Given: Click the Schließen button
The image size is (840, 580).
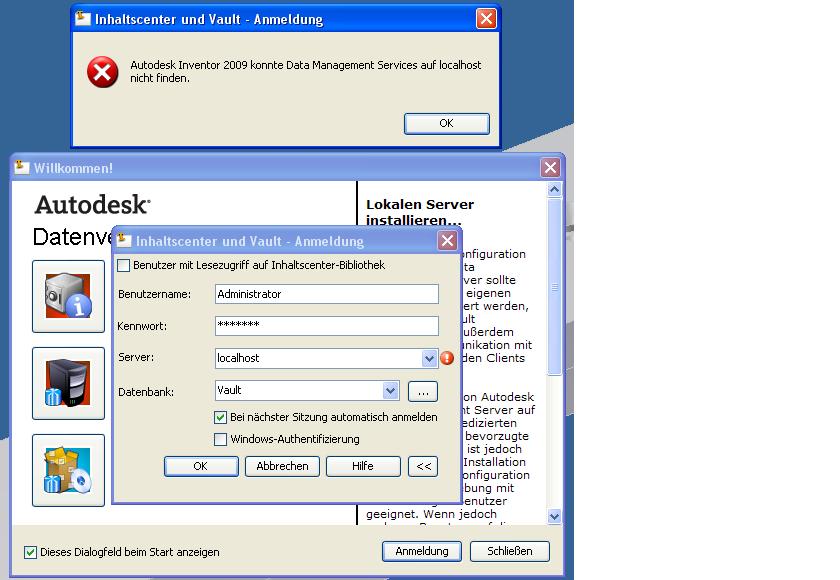Looking at the screenshot, I should point(509,551).
